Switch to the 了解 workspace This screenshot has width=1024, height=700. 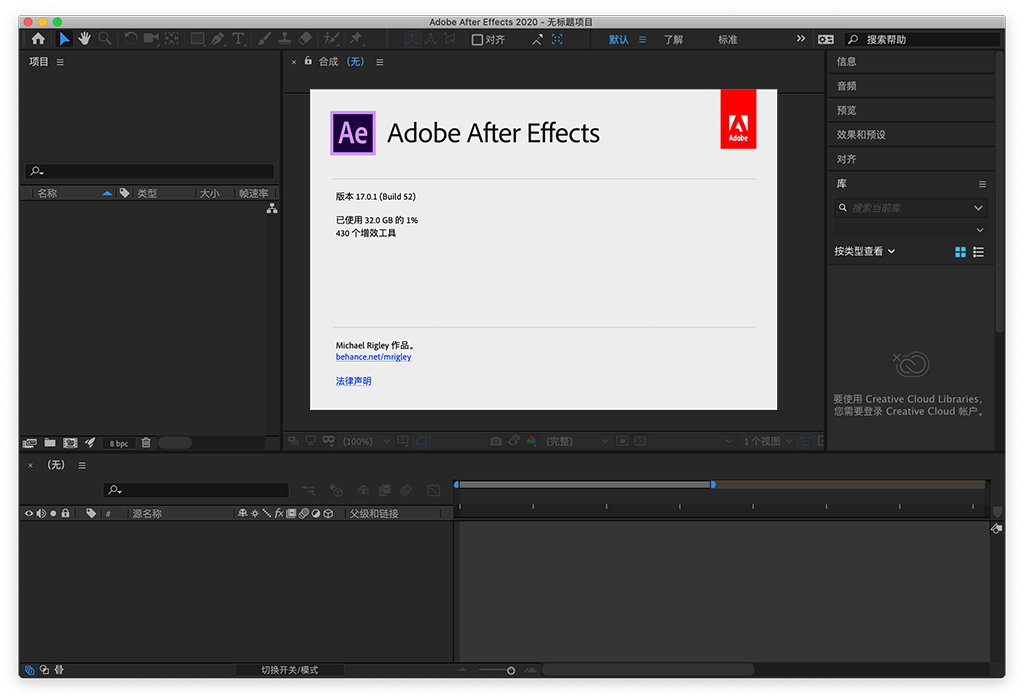(x=673, y=40)
